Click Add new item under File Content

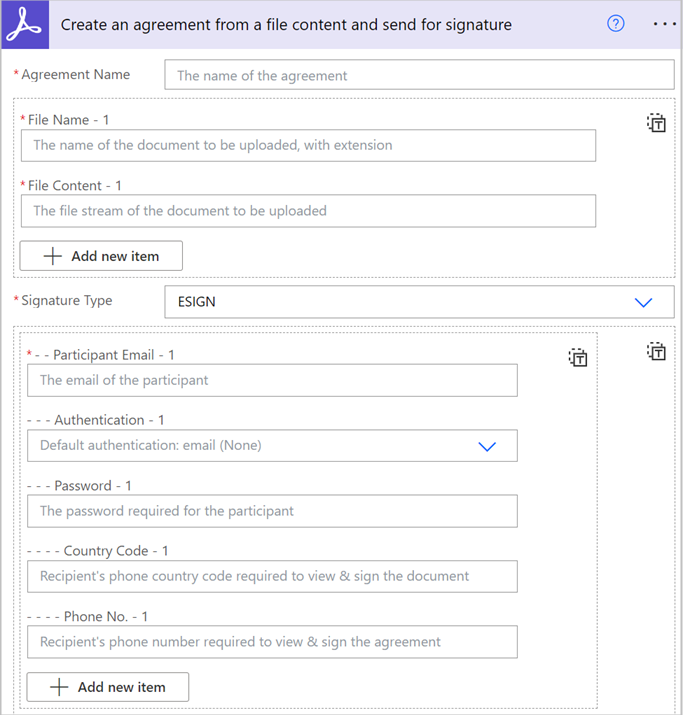[x=101, y=256]
